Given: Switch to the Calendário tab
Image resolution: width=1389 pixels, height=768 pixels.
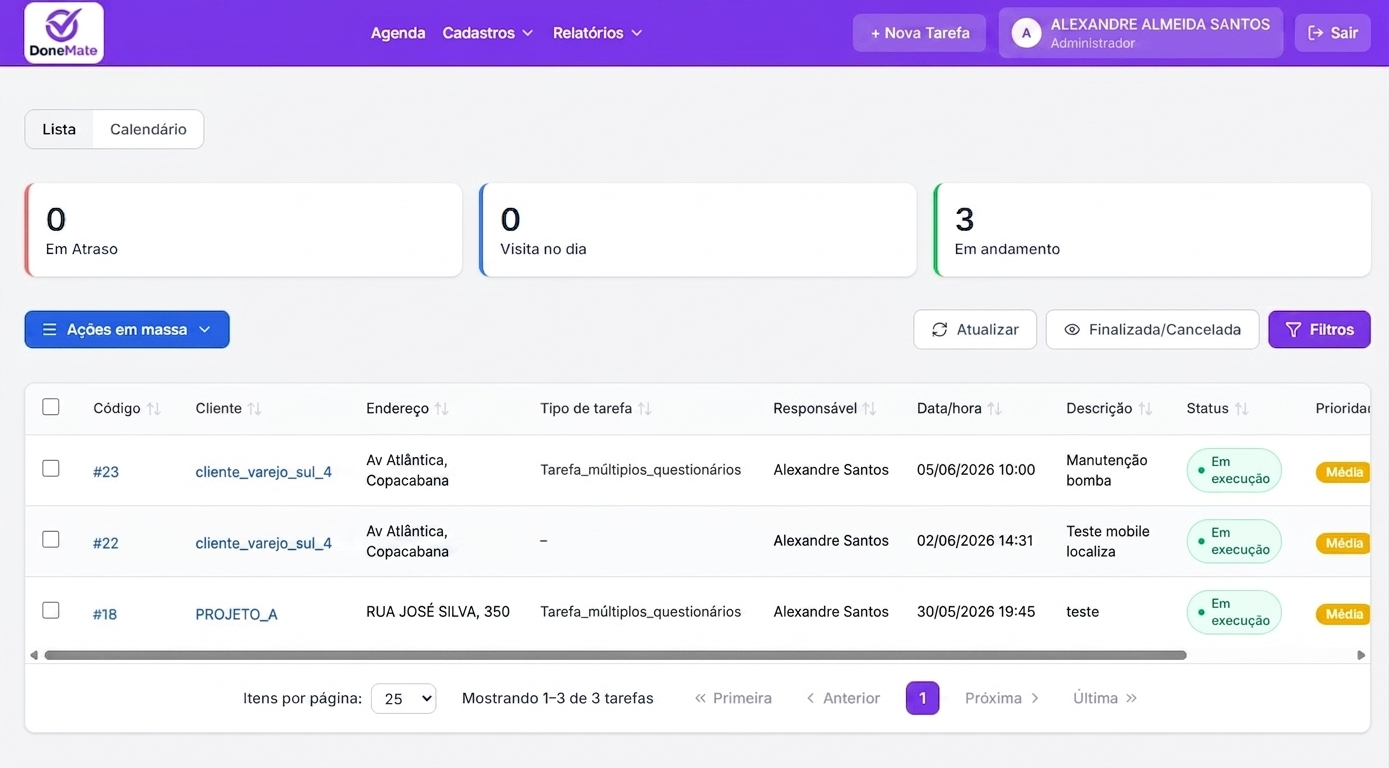Looking at the screenshot, I should coord(148,129).
